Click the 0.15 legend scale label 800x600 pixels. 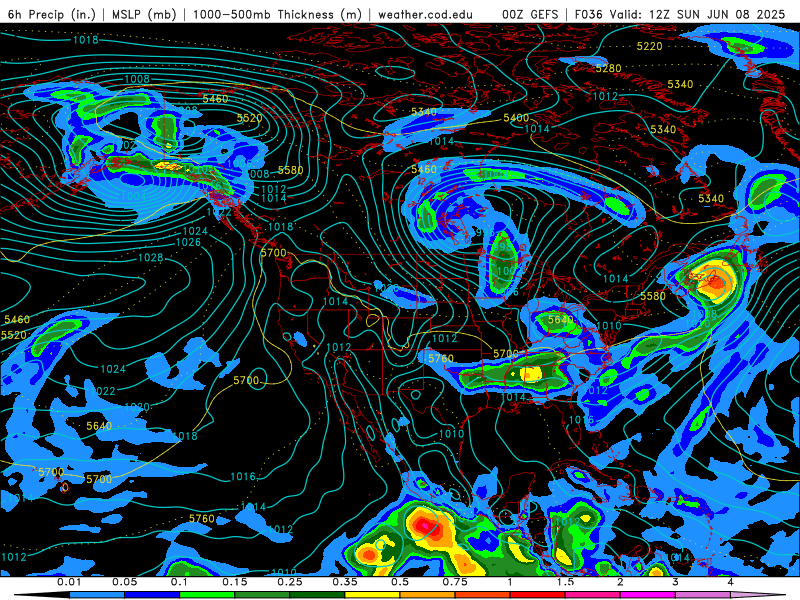[235, 582]
